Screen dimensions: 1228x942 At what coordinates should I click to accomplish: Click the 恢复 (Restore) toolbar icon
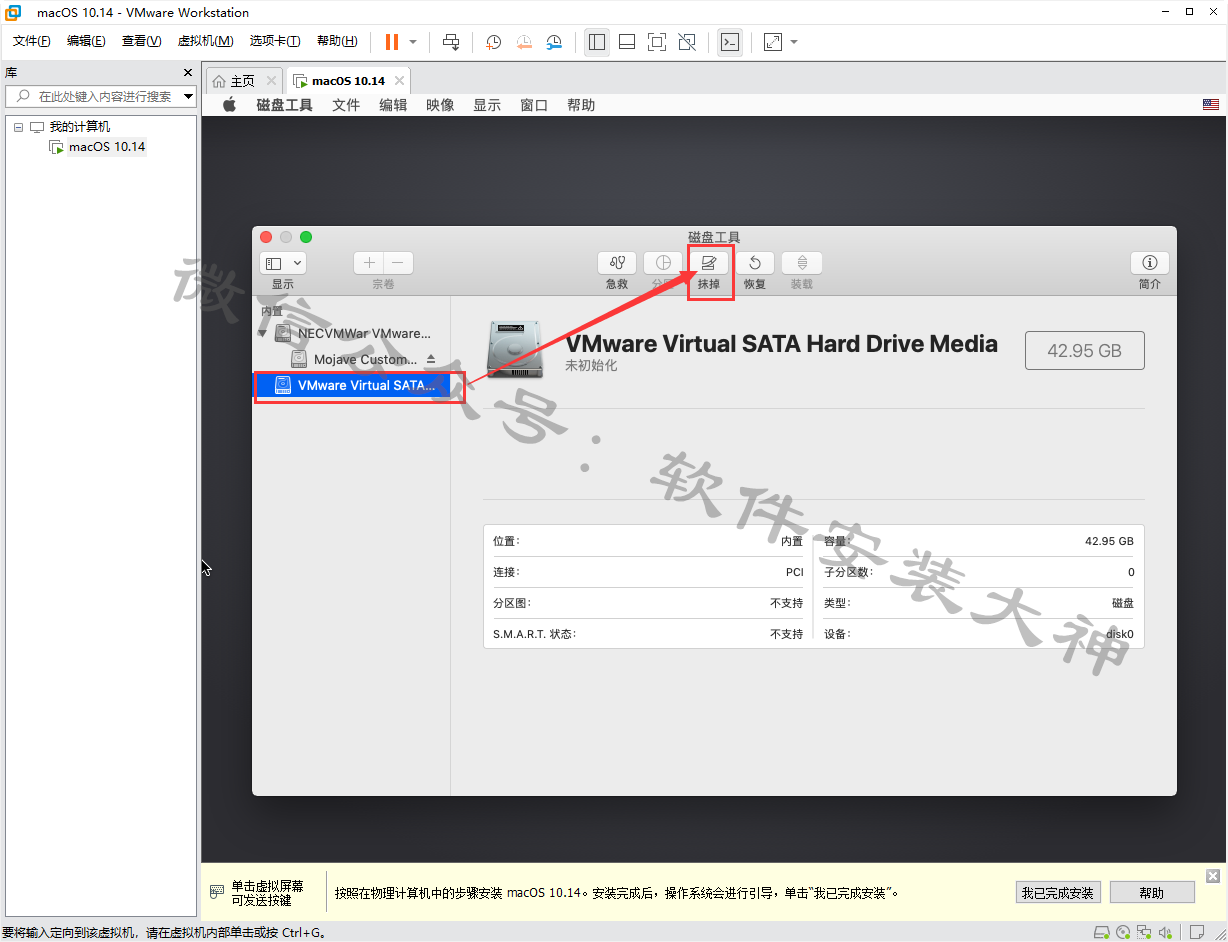point(755,263)
